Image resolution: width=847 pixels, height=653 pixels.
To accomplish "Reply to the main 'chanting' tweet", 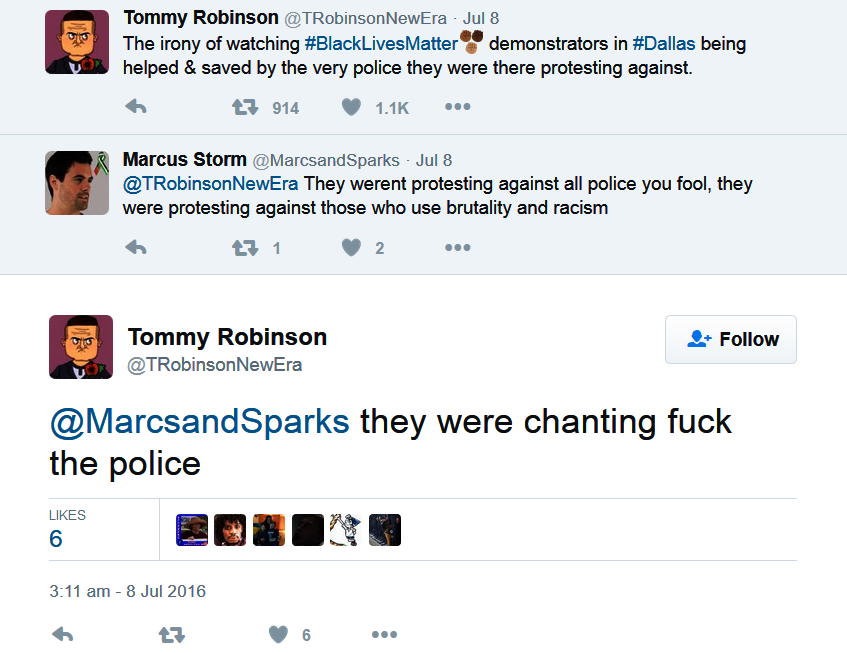I will coord(62,634).
